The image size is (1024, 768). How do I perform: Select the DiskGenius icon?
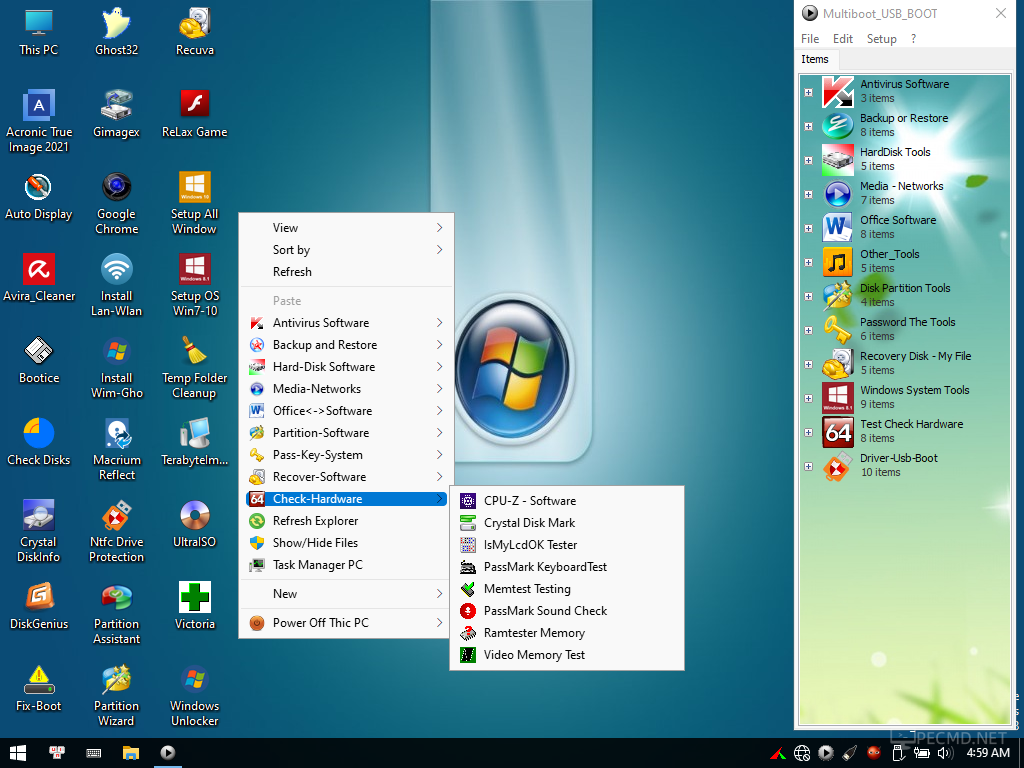coord(39,607)
